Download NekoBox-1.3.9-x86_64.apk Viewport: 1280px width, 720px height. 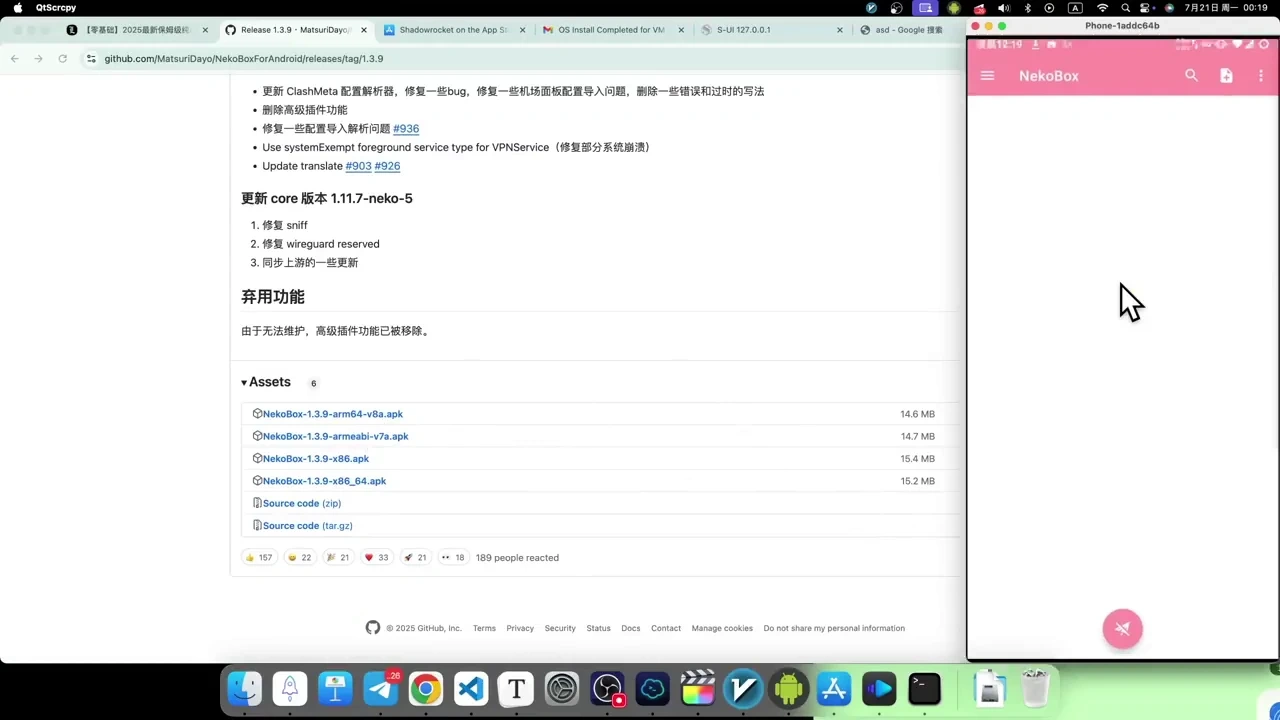(324, 481)
